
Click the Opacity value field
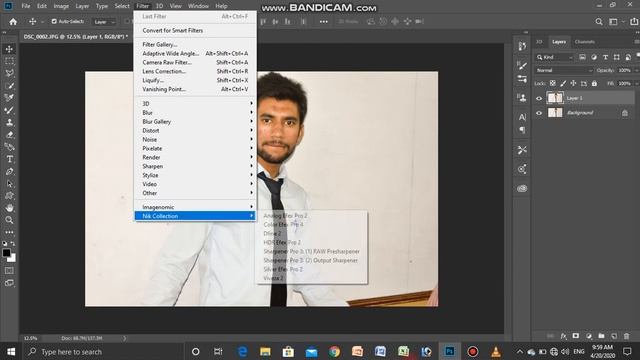tap(624, 70)
